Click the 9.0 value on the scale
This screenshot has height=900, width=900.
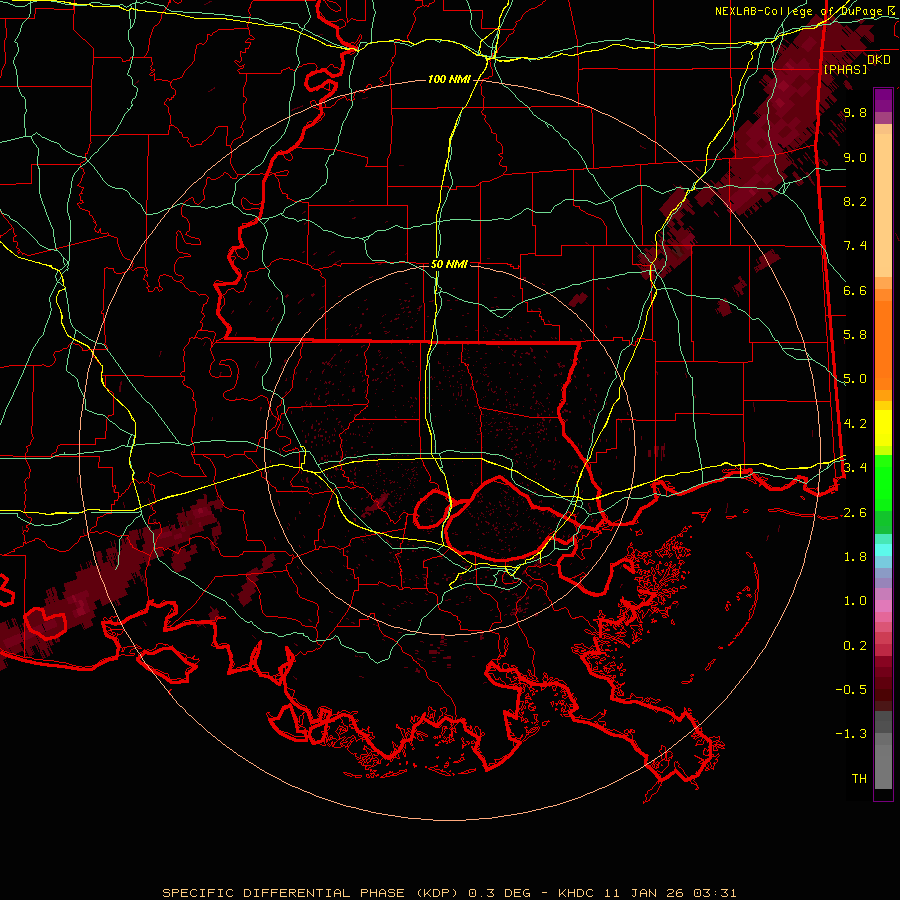(855, 157)
